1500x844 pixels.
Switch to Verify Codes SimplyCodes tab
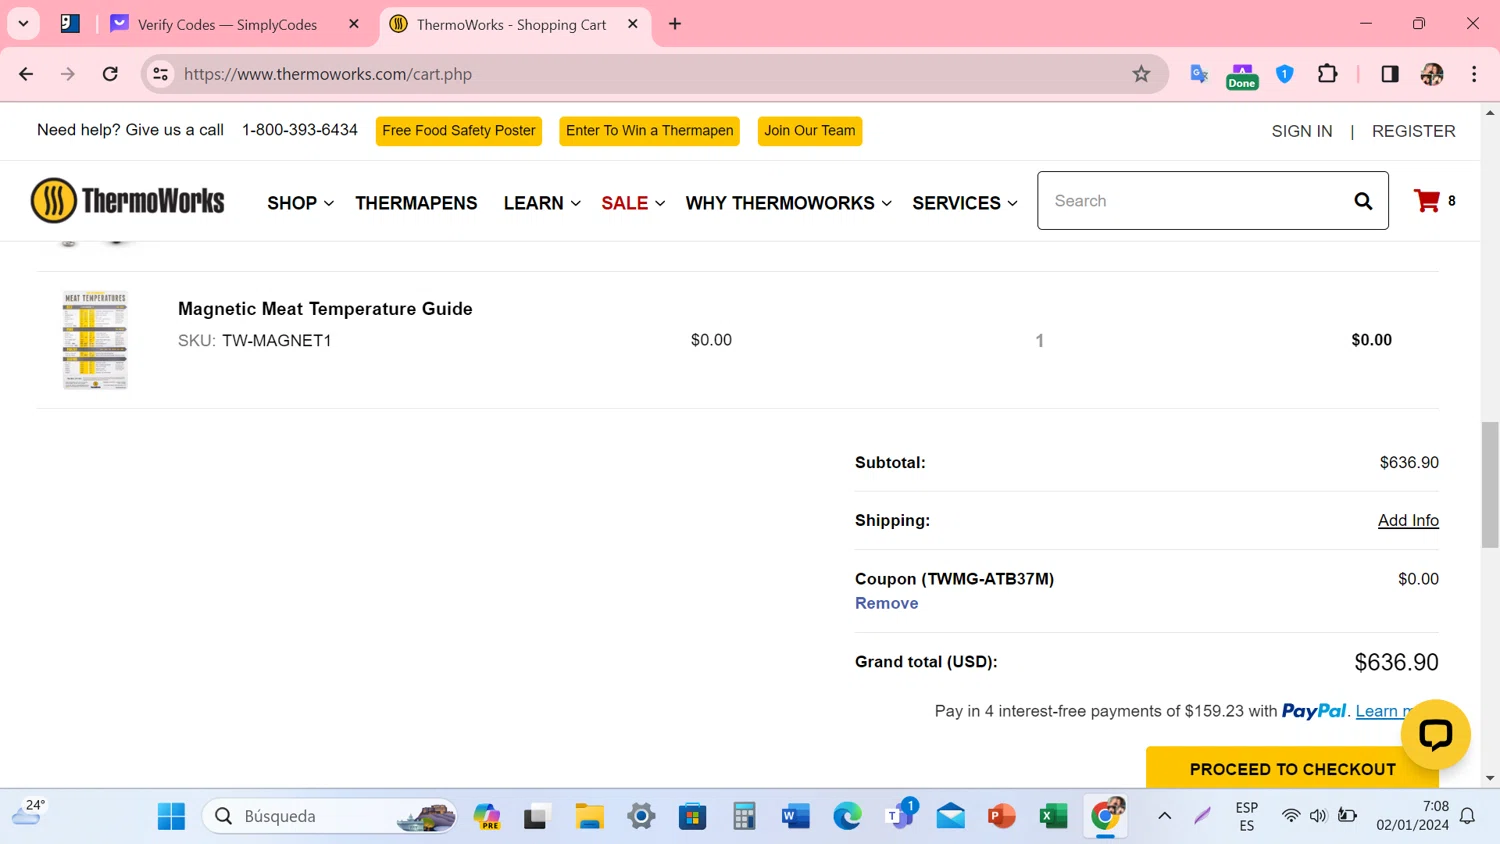235,24
